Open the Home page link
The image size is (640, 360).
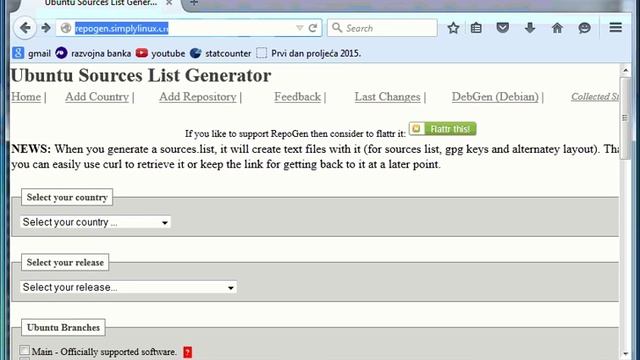pyautogui.click(x=26, y=97)
